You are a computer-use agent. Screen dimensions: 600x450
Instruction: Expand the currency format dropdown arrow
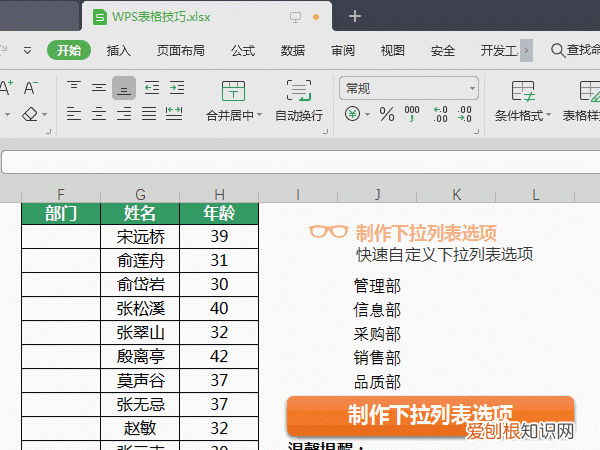367,114
